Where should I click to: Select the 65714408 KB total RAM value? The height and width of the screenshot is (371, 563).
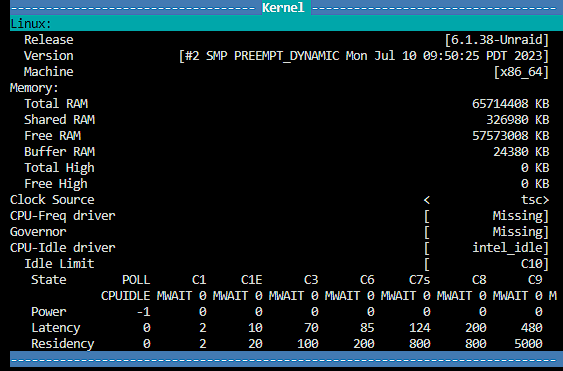tap(511, 103)
